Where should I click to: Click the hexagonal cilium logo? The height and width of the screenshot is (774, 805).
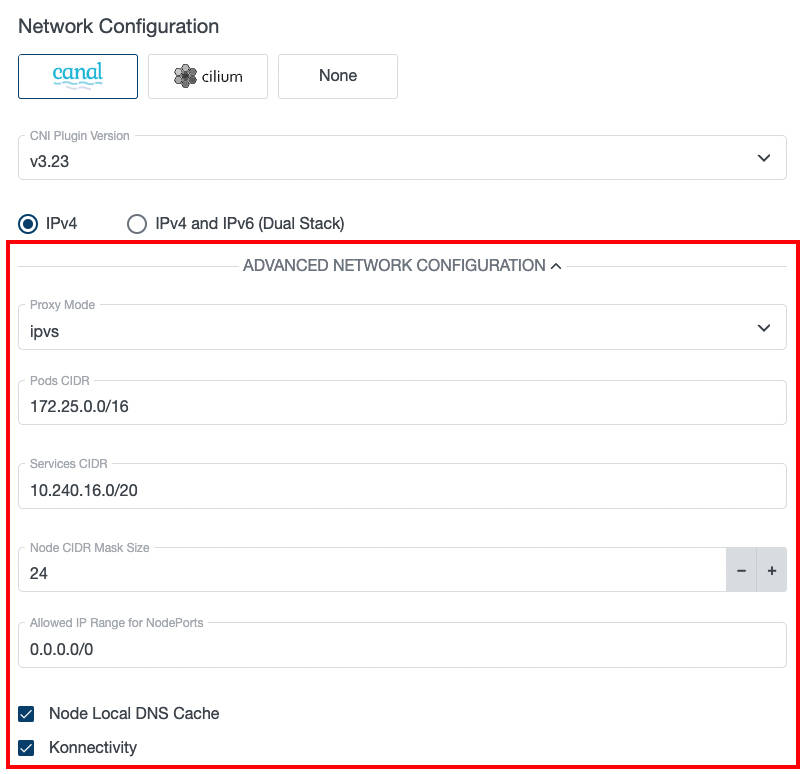[183, 76]
